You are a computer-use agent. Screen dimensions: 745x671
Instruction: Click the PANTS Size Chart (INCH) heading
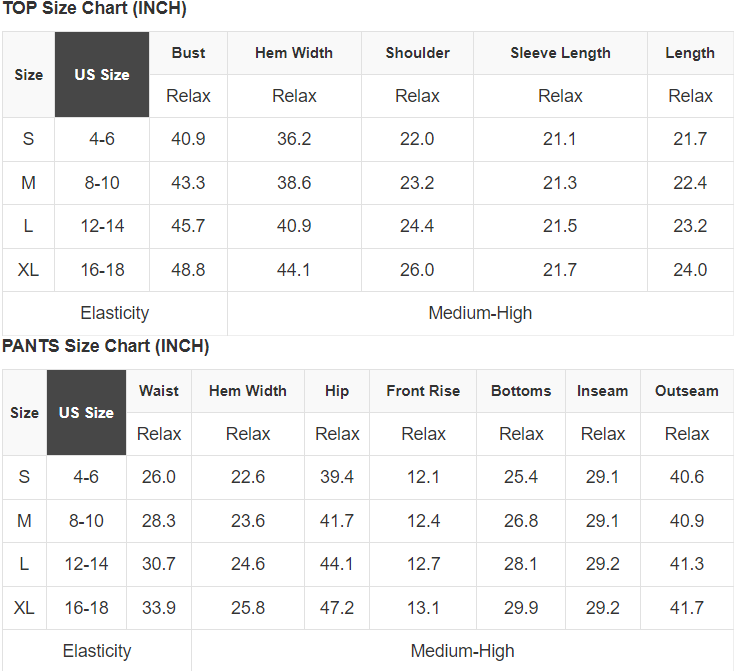[x=105, y=347]
